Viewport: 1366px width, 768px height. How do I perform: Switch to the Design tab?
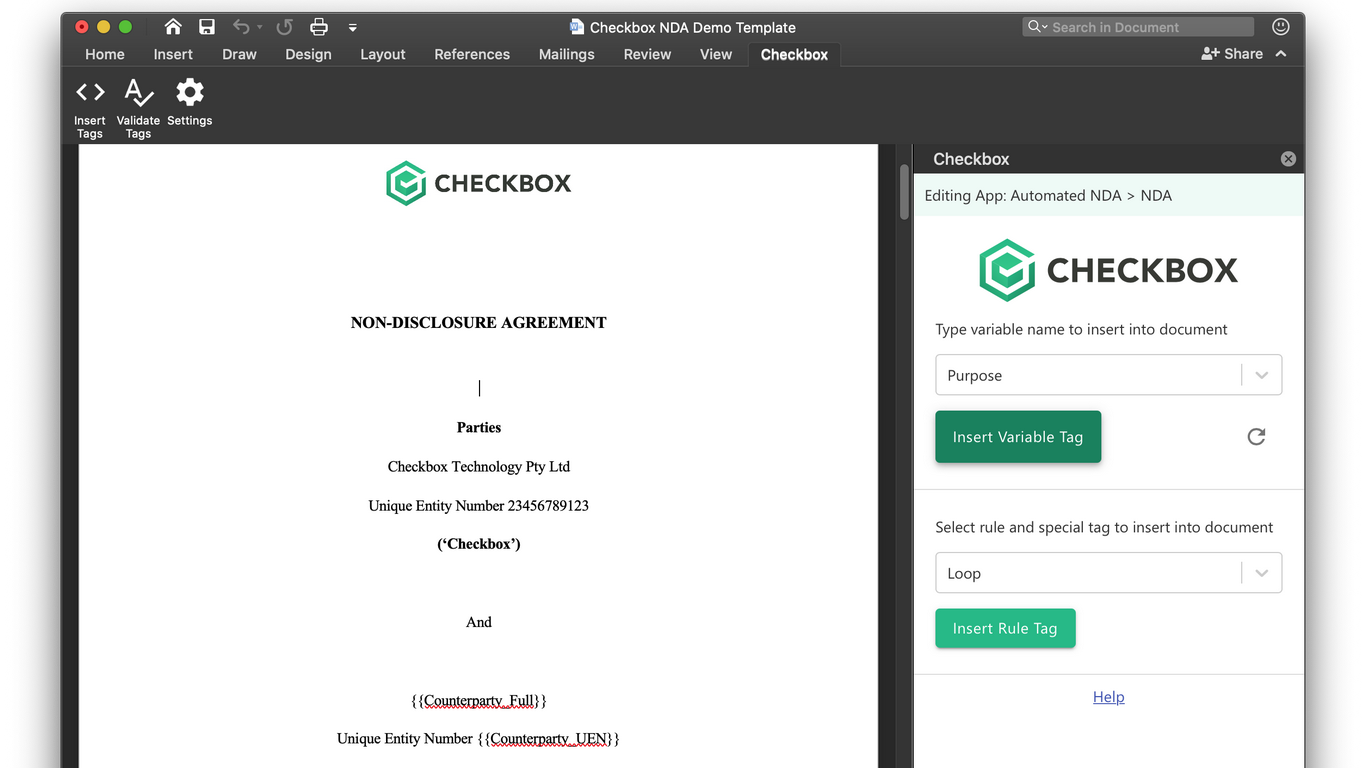click(x=308, y=54)
